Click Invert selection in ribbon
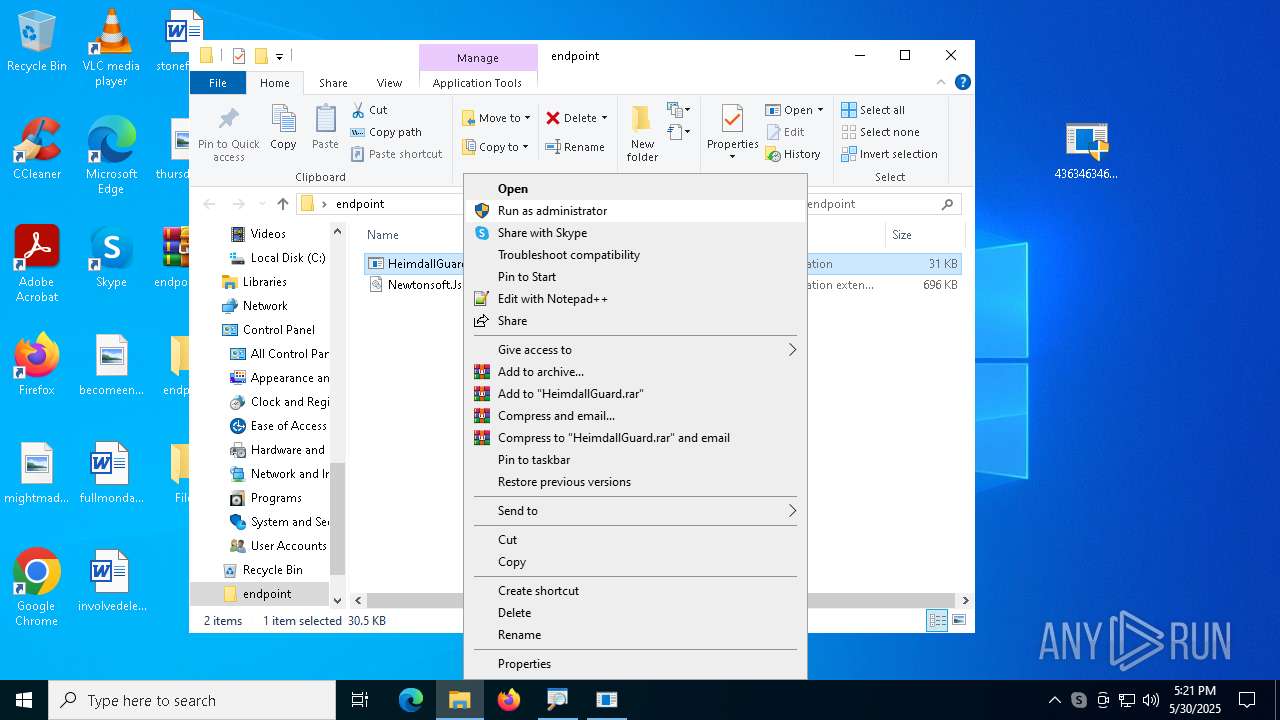The image size is (1280, 720). click(x=889, y=154)
